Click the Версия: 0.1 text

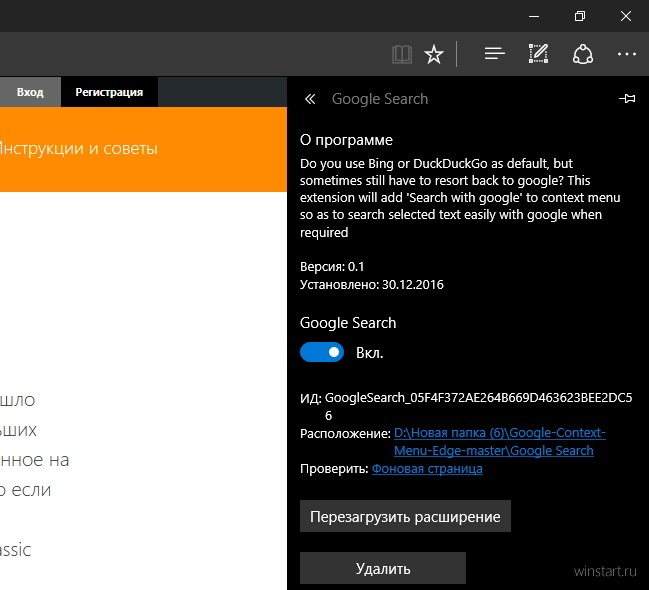pyautogui.click(x=332, y=267)
